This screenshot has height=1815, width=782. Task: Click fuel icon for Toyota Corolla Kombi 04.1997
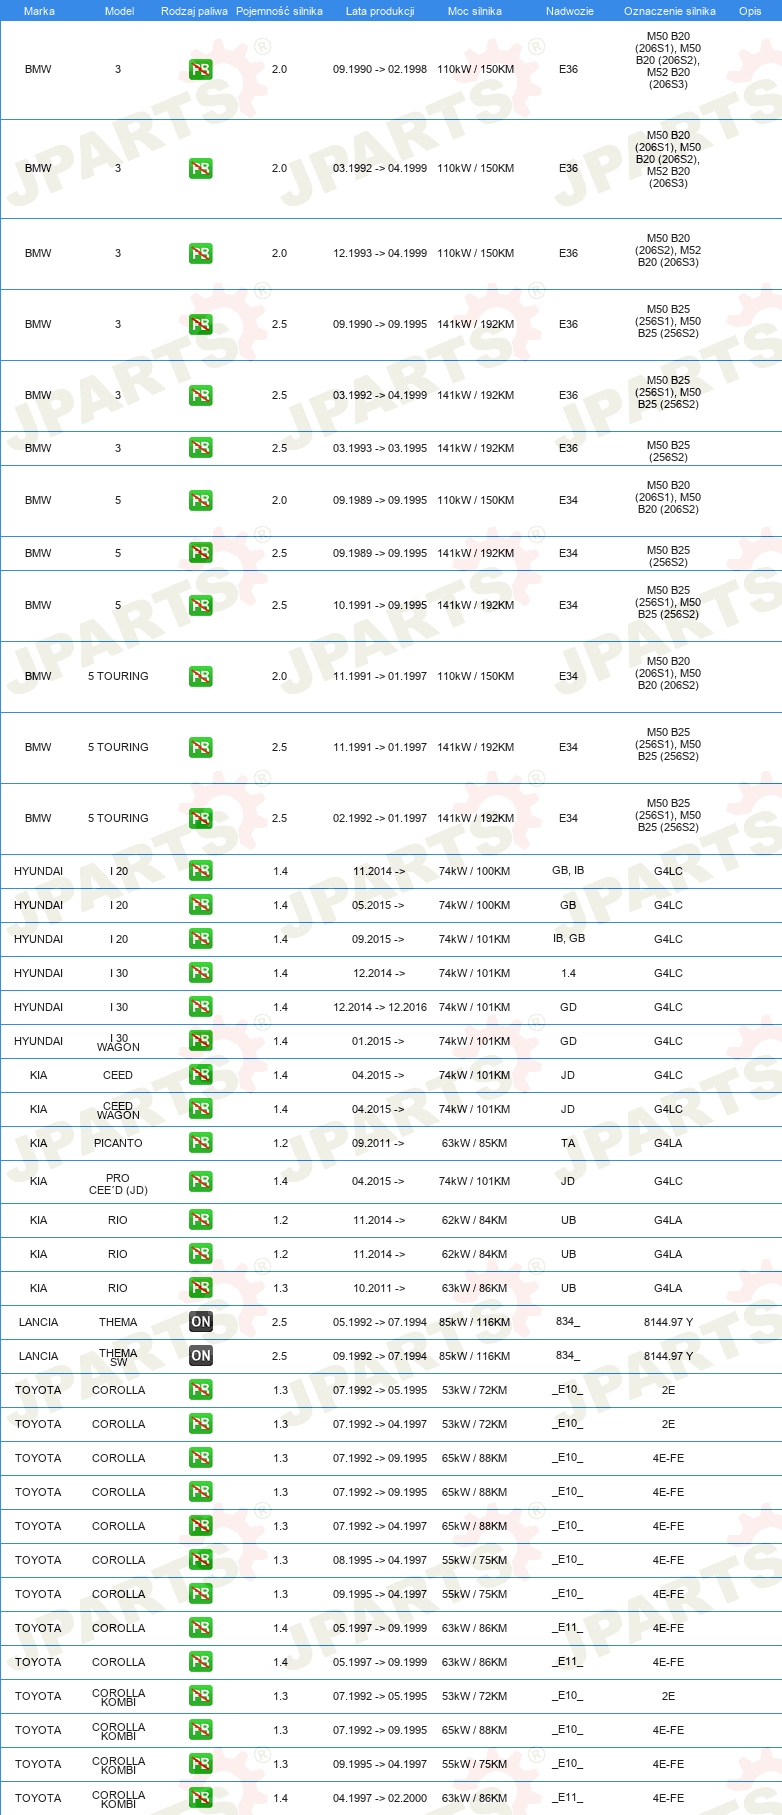201,1798
